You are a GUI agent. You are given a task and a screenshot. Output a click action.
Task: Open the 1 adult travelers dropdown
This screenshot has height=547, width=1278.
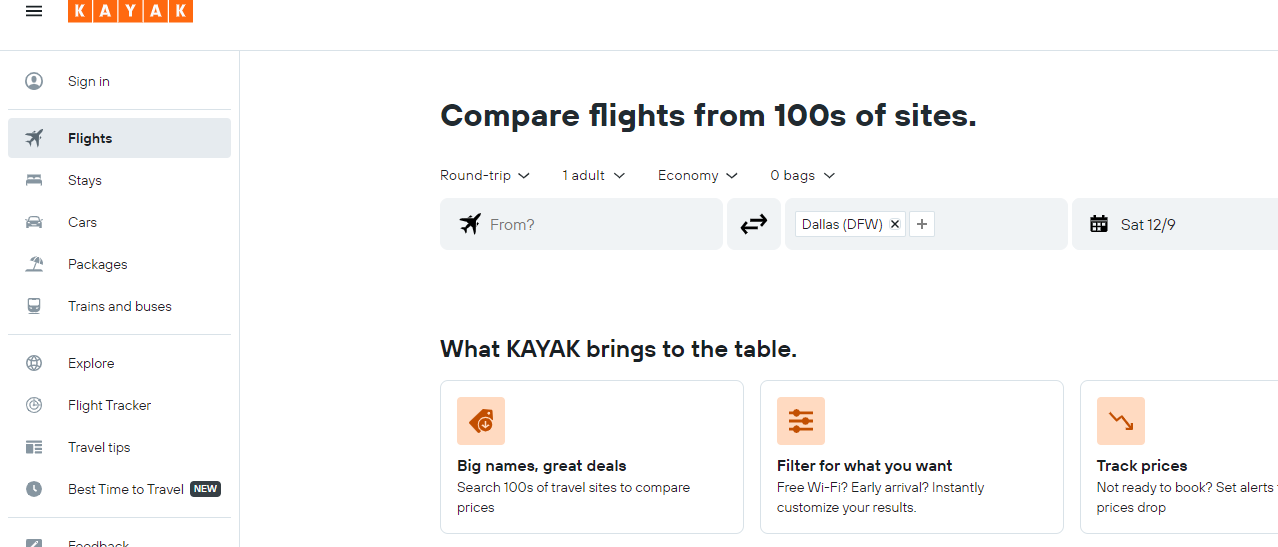point(593,175)
